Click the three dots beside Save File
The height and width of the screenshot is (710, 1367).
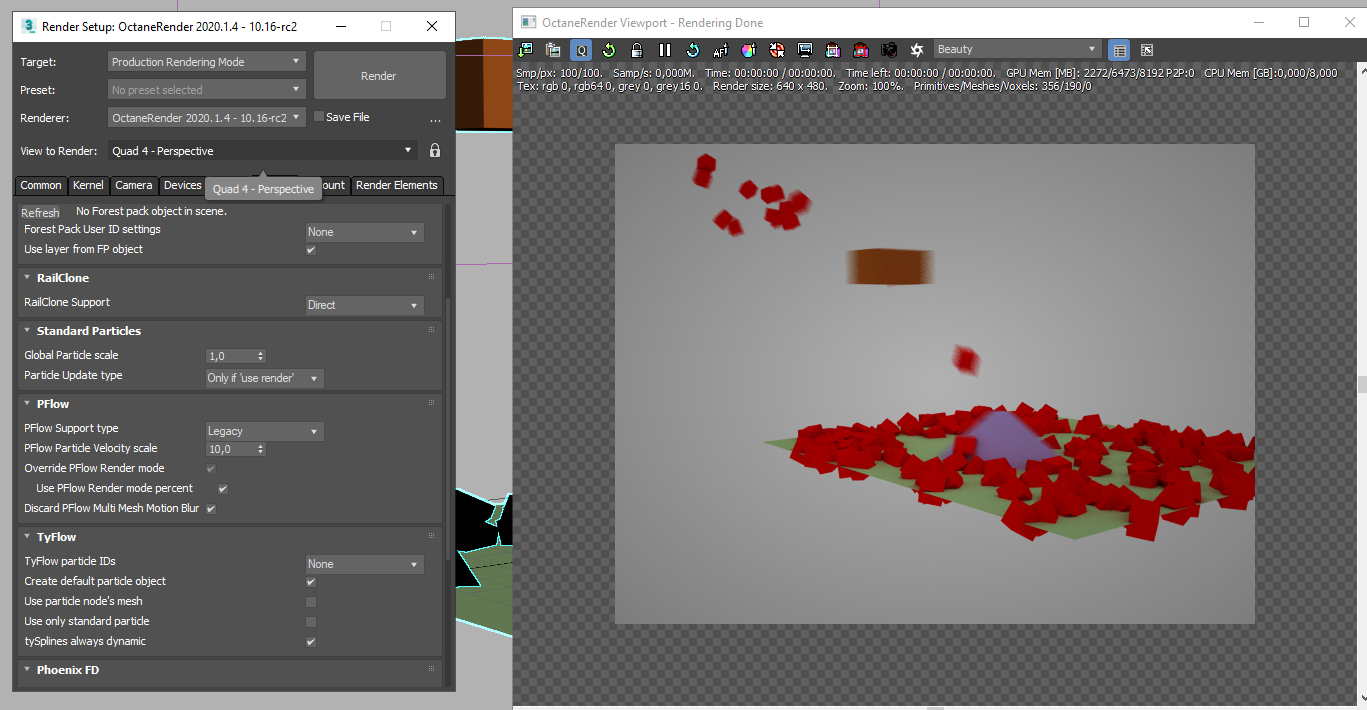pos(435,120)
